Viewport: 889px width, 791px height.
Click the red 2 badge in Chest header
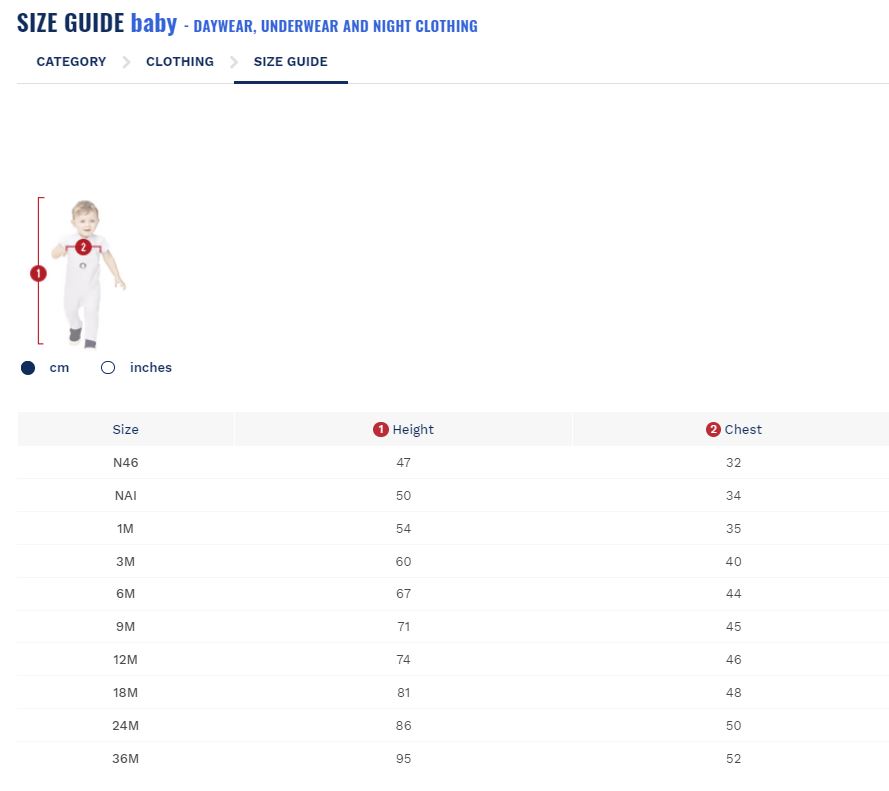click(713, 430)
